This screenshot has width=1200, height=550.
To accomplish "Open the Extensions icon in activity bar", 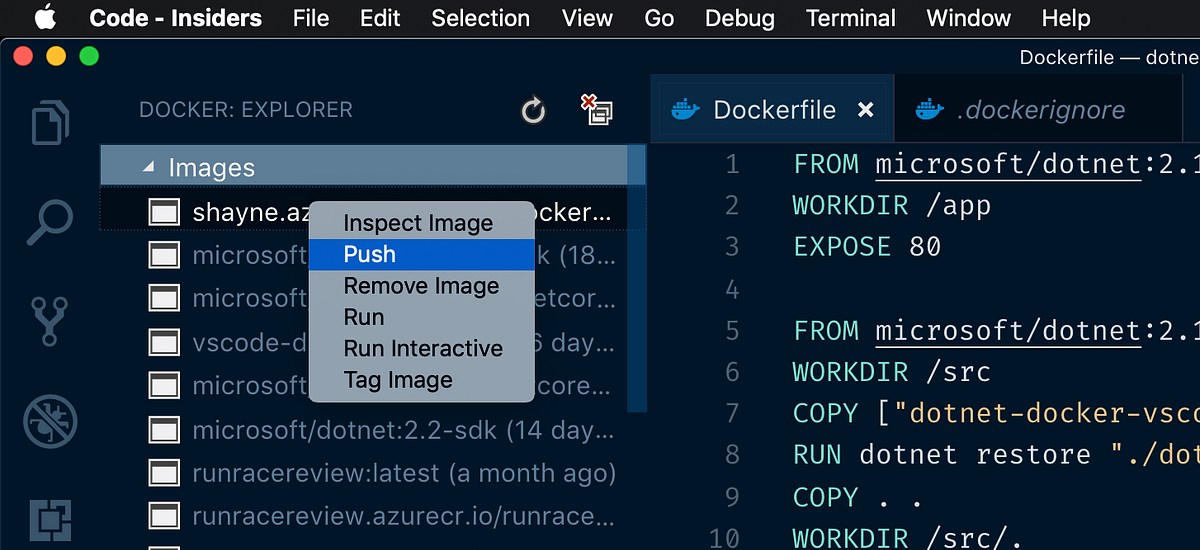I will [50, 520].
